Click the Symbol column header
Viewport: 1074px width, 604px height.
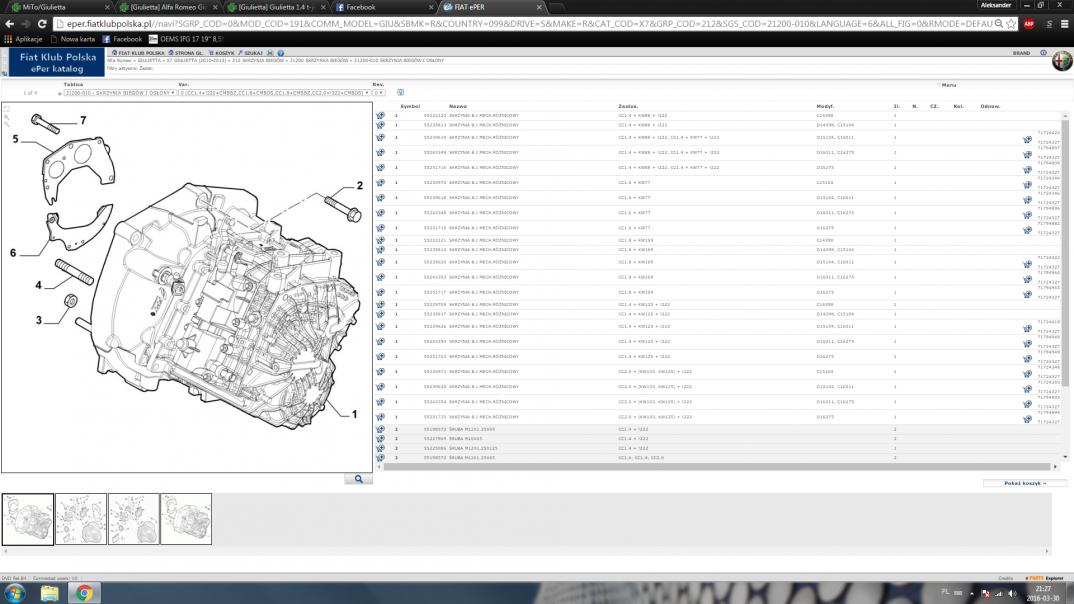coord(410,106)
